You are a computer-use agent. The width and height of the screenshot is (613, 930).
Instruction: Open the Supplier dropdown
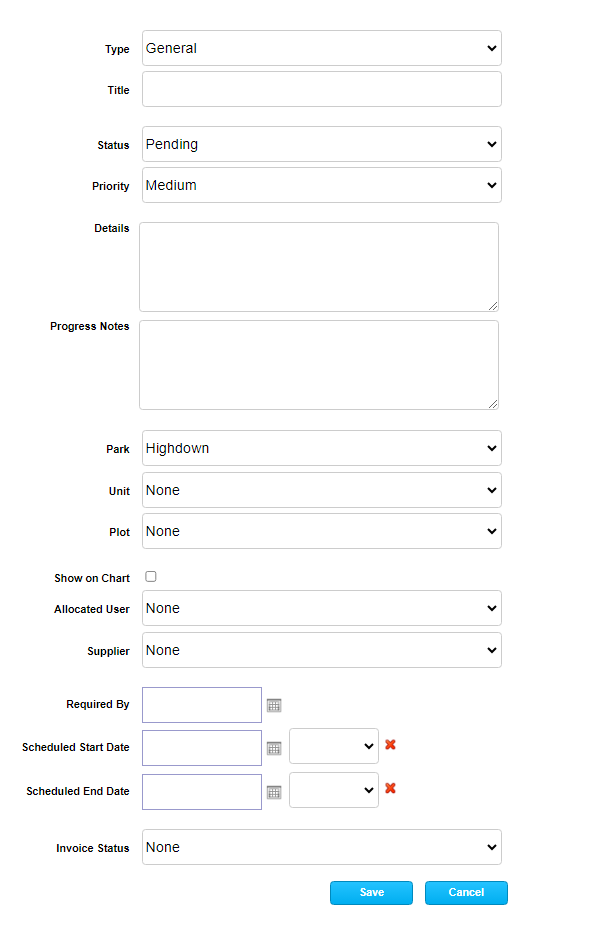tap(321, 650)
